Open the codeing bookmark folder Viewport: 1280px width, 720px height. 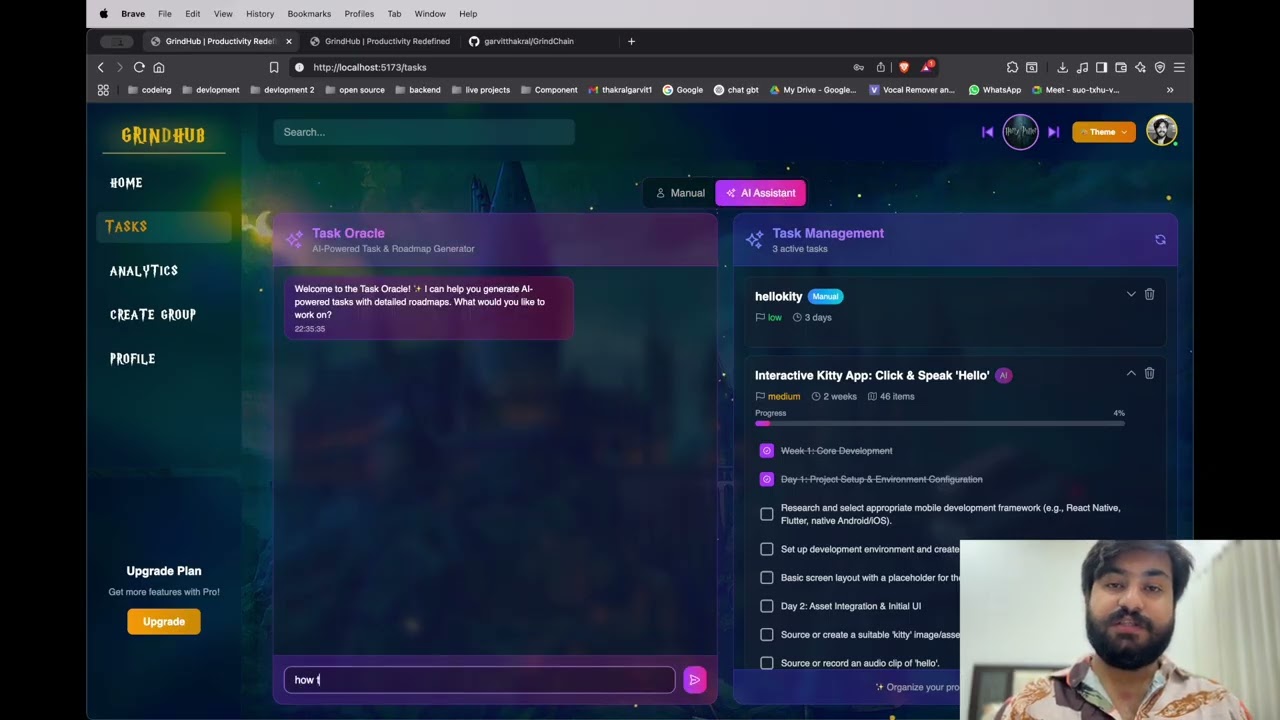pos(150,90)
